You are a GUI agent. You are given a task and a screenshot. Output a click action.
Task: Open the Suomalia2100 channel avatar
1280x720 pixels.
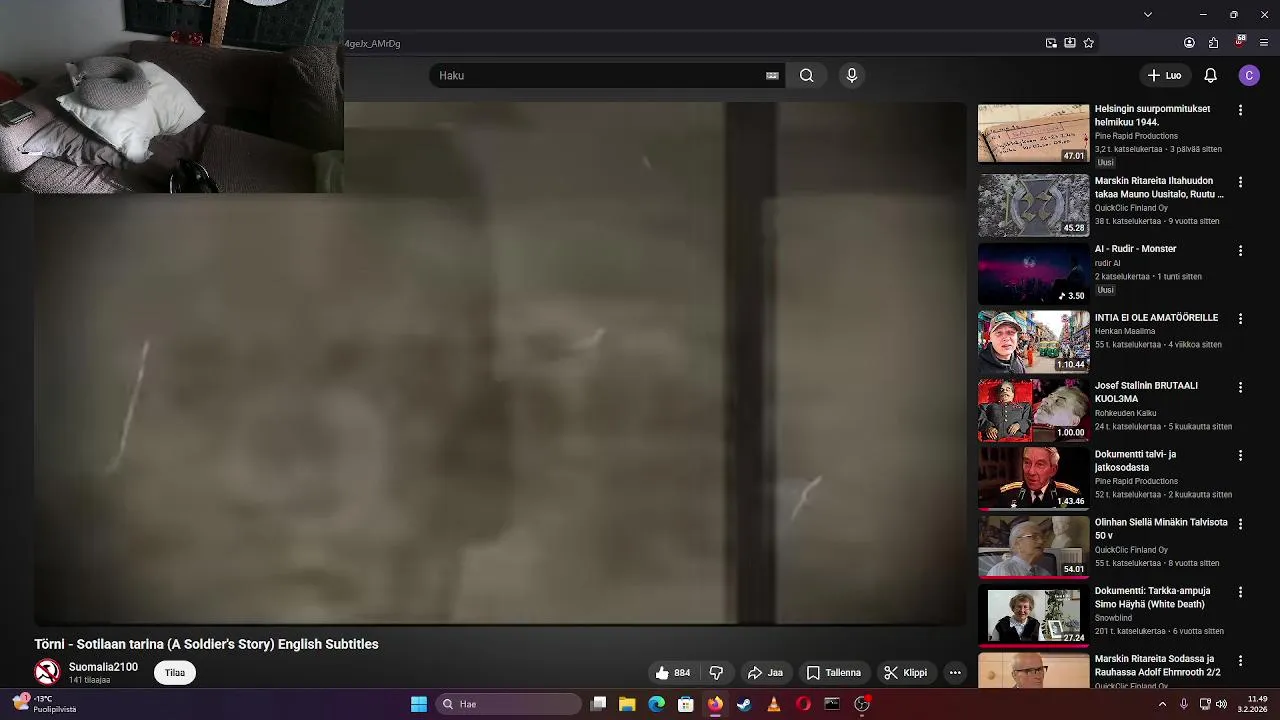click(47, 672)
